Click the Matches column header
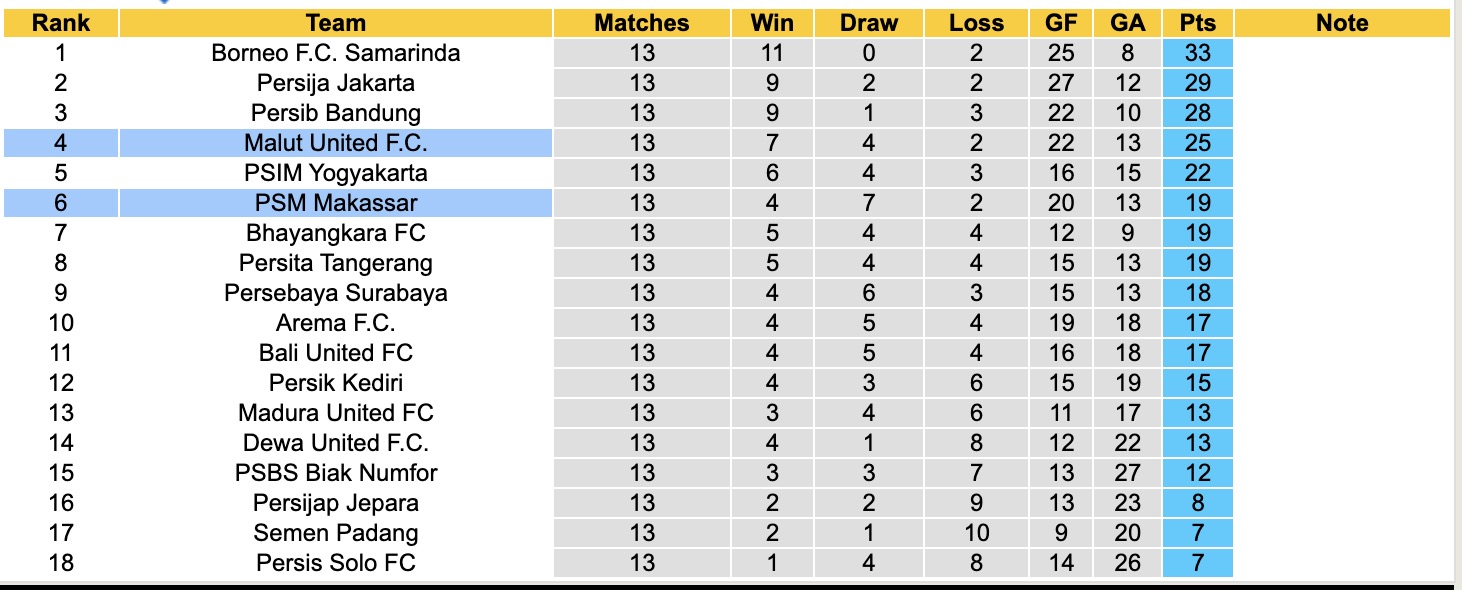This screenshot has width=1462, height=590. tap(642, 23)
